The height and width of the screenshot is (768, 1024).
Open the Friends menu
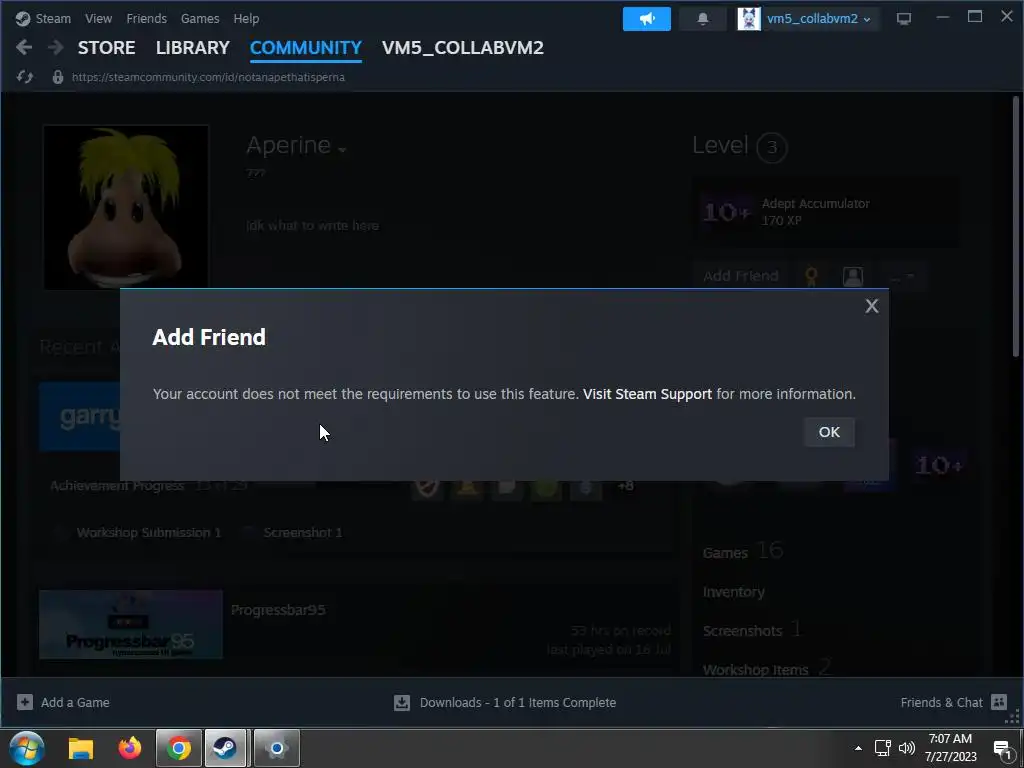[146, 18]
